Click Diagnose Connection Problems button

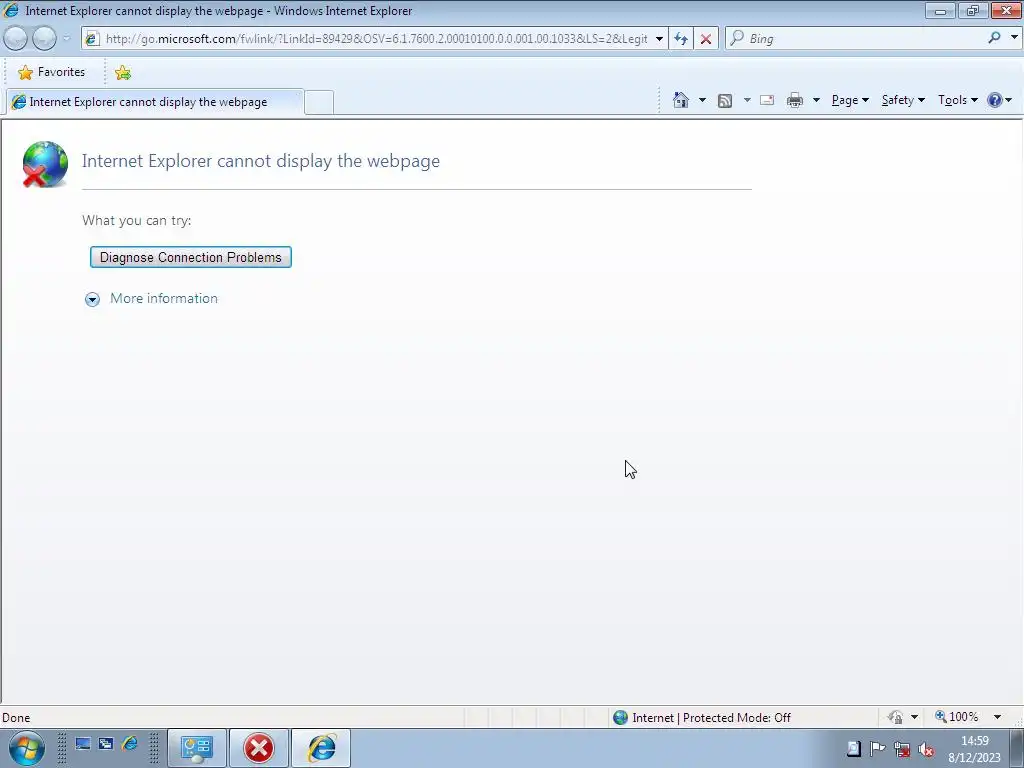point(191,257)
